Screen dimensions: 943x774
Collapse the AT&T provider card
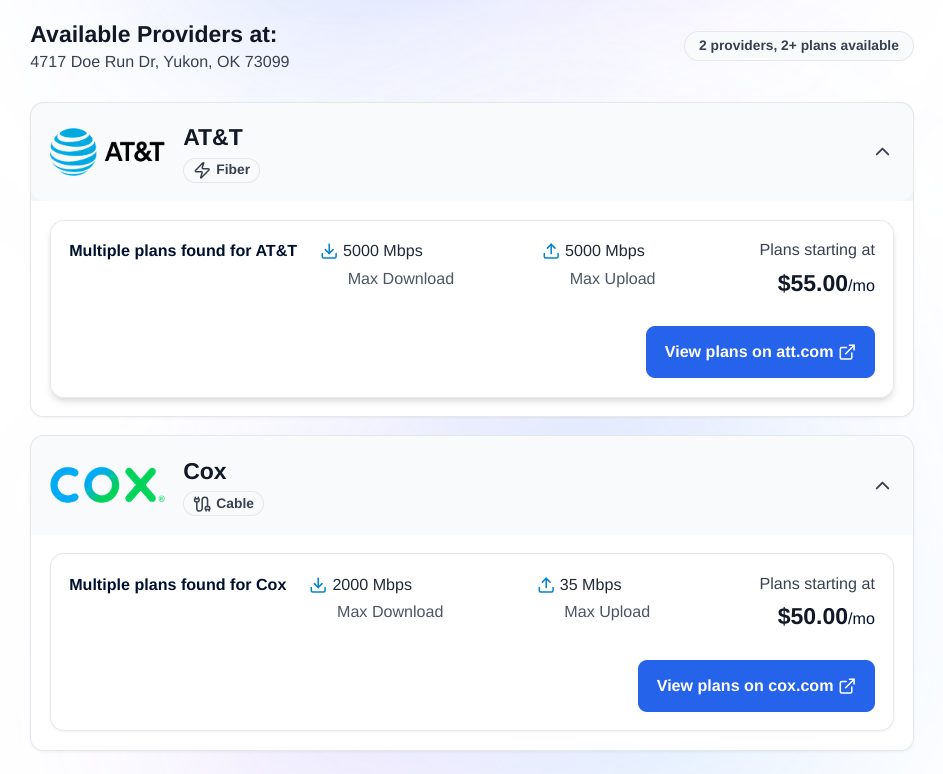pos(882,151)
